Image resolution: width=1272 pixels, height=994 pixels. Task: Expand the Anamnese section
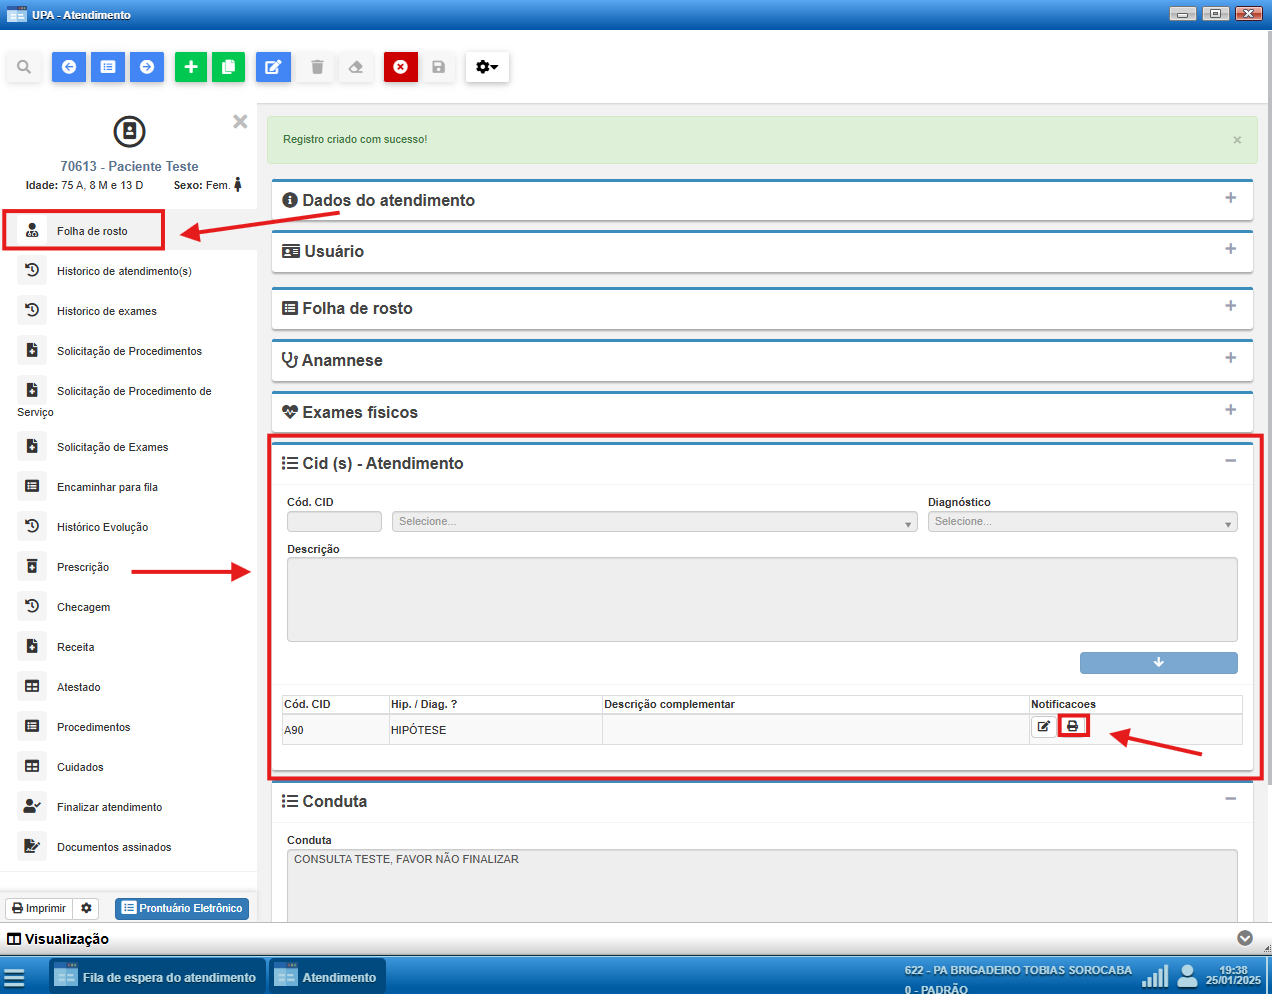click(x=1230, y=358)
